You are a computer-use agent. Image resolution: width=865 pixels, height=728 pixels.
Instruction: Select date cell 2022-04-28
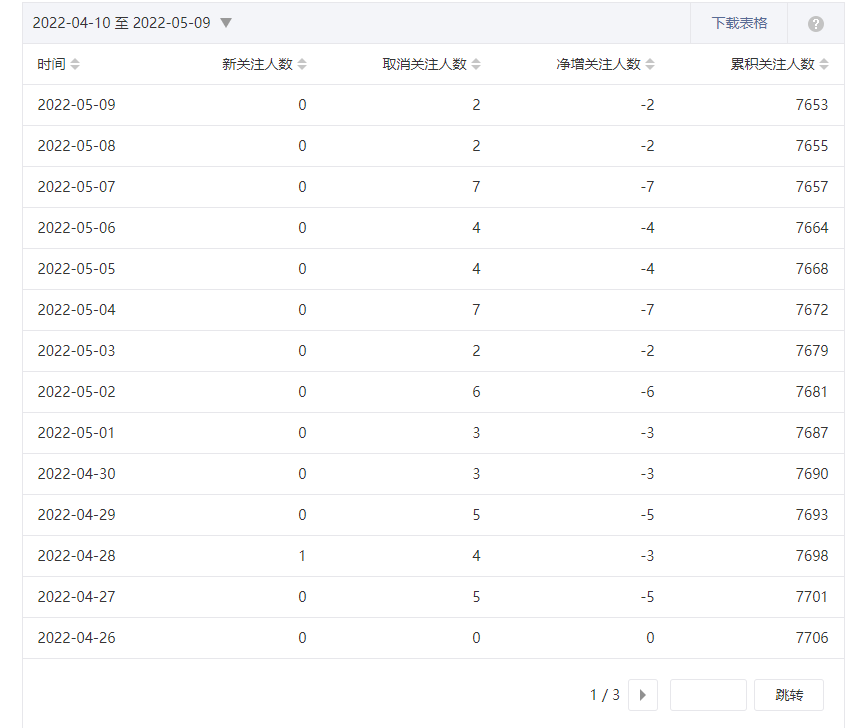[76, 556]
